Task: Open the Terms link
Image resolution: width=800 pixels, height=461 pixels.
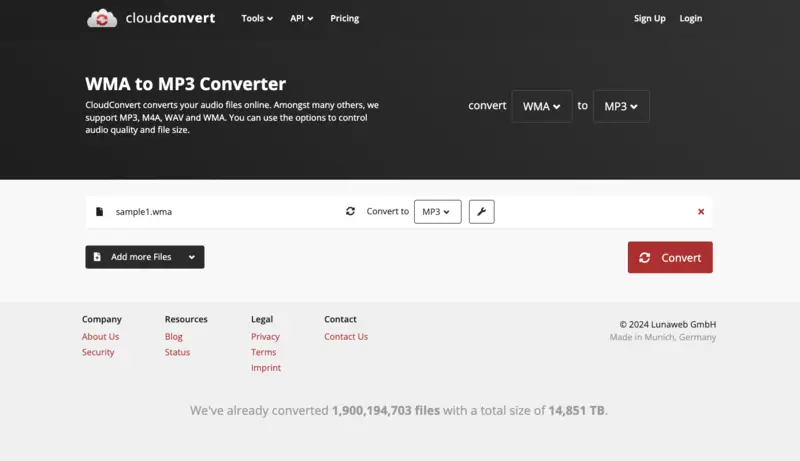Action: [263, 352]
